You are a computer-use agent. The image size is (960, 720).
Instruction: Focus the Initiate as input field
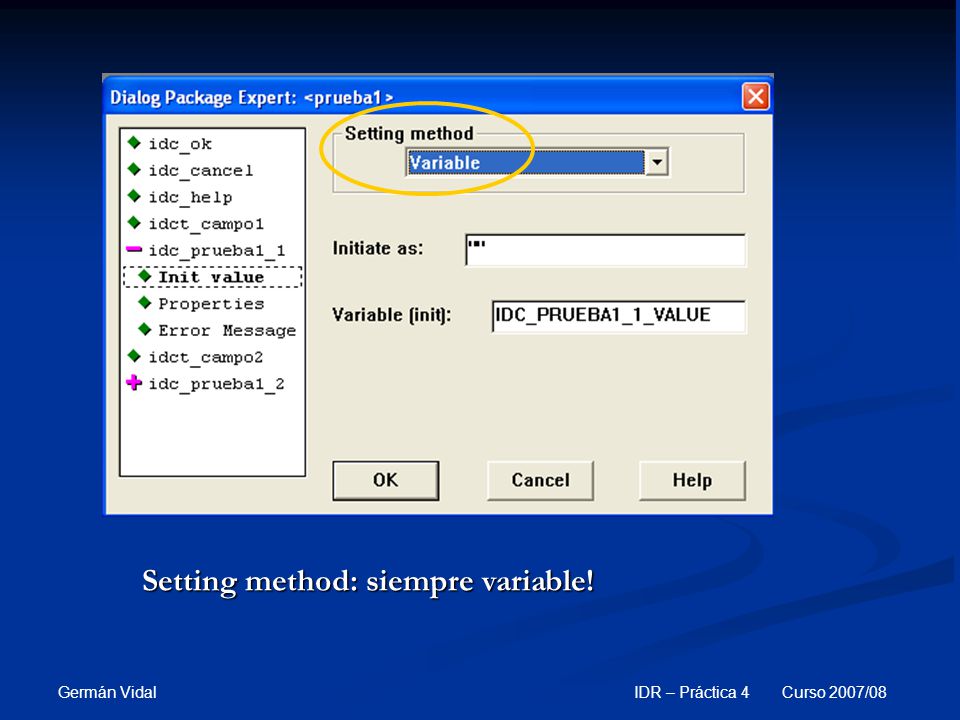[x=606, y=250]
